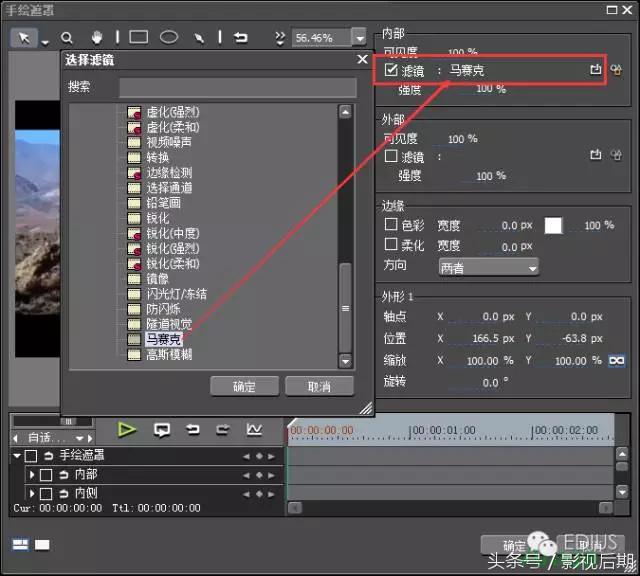Viewport: 640px width, 576px height.
Task: Open the 方向 dropdown showing 两者
Action: tap(489, 268)
